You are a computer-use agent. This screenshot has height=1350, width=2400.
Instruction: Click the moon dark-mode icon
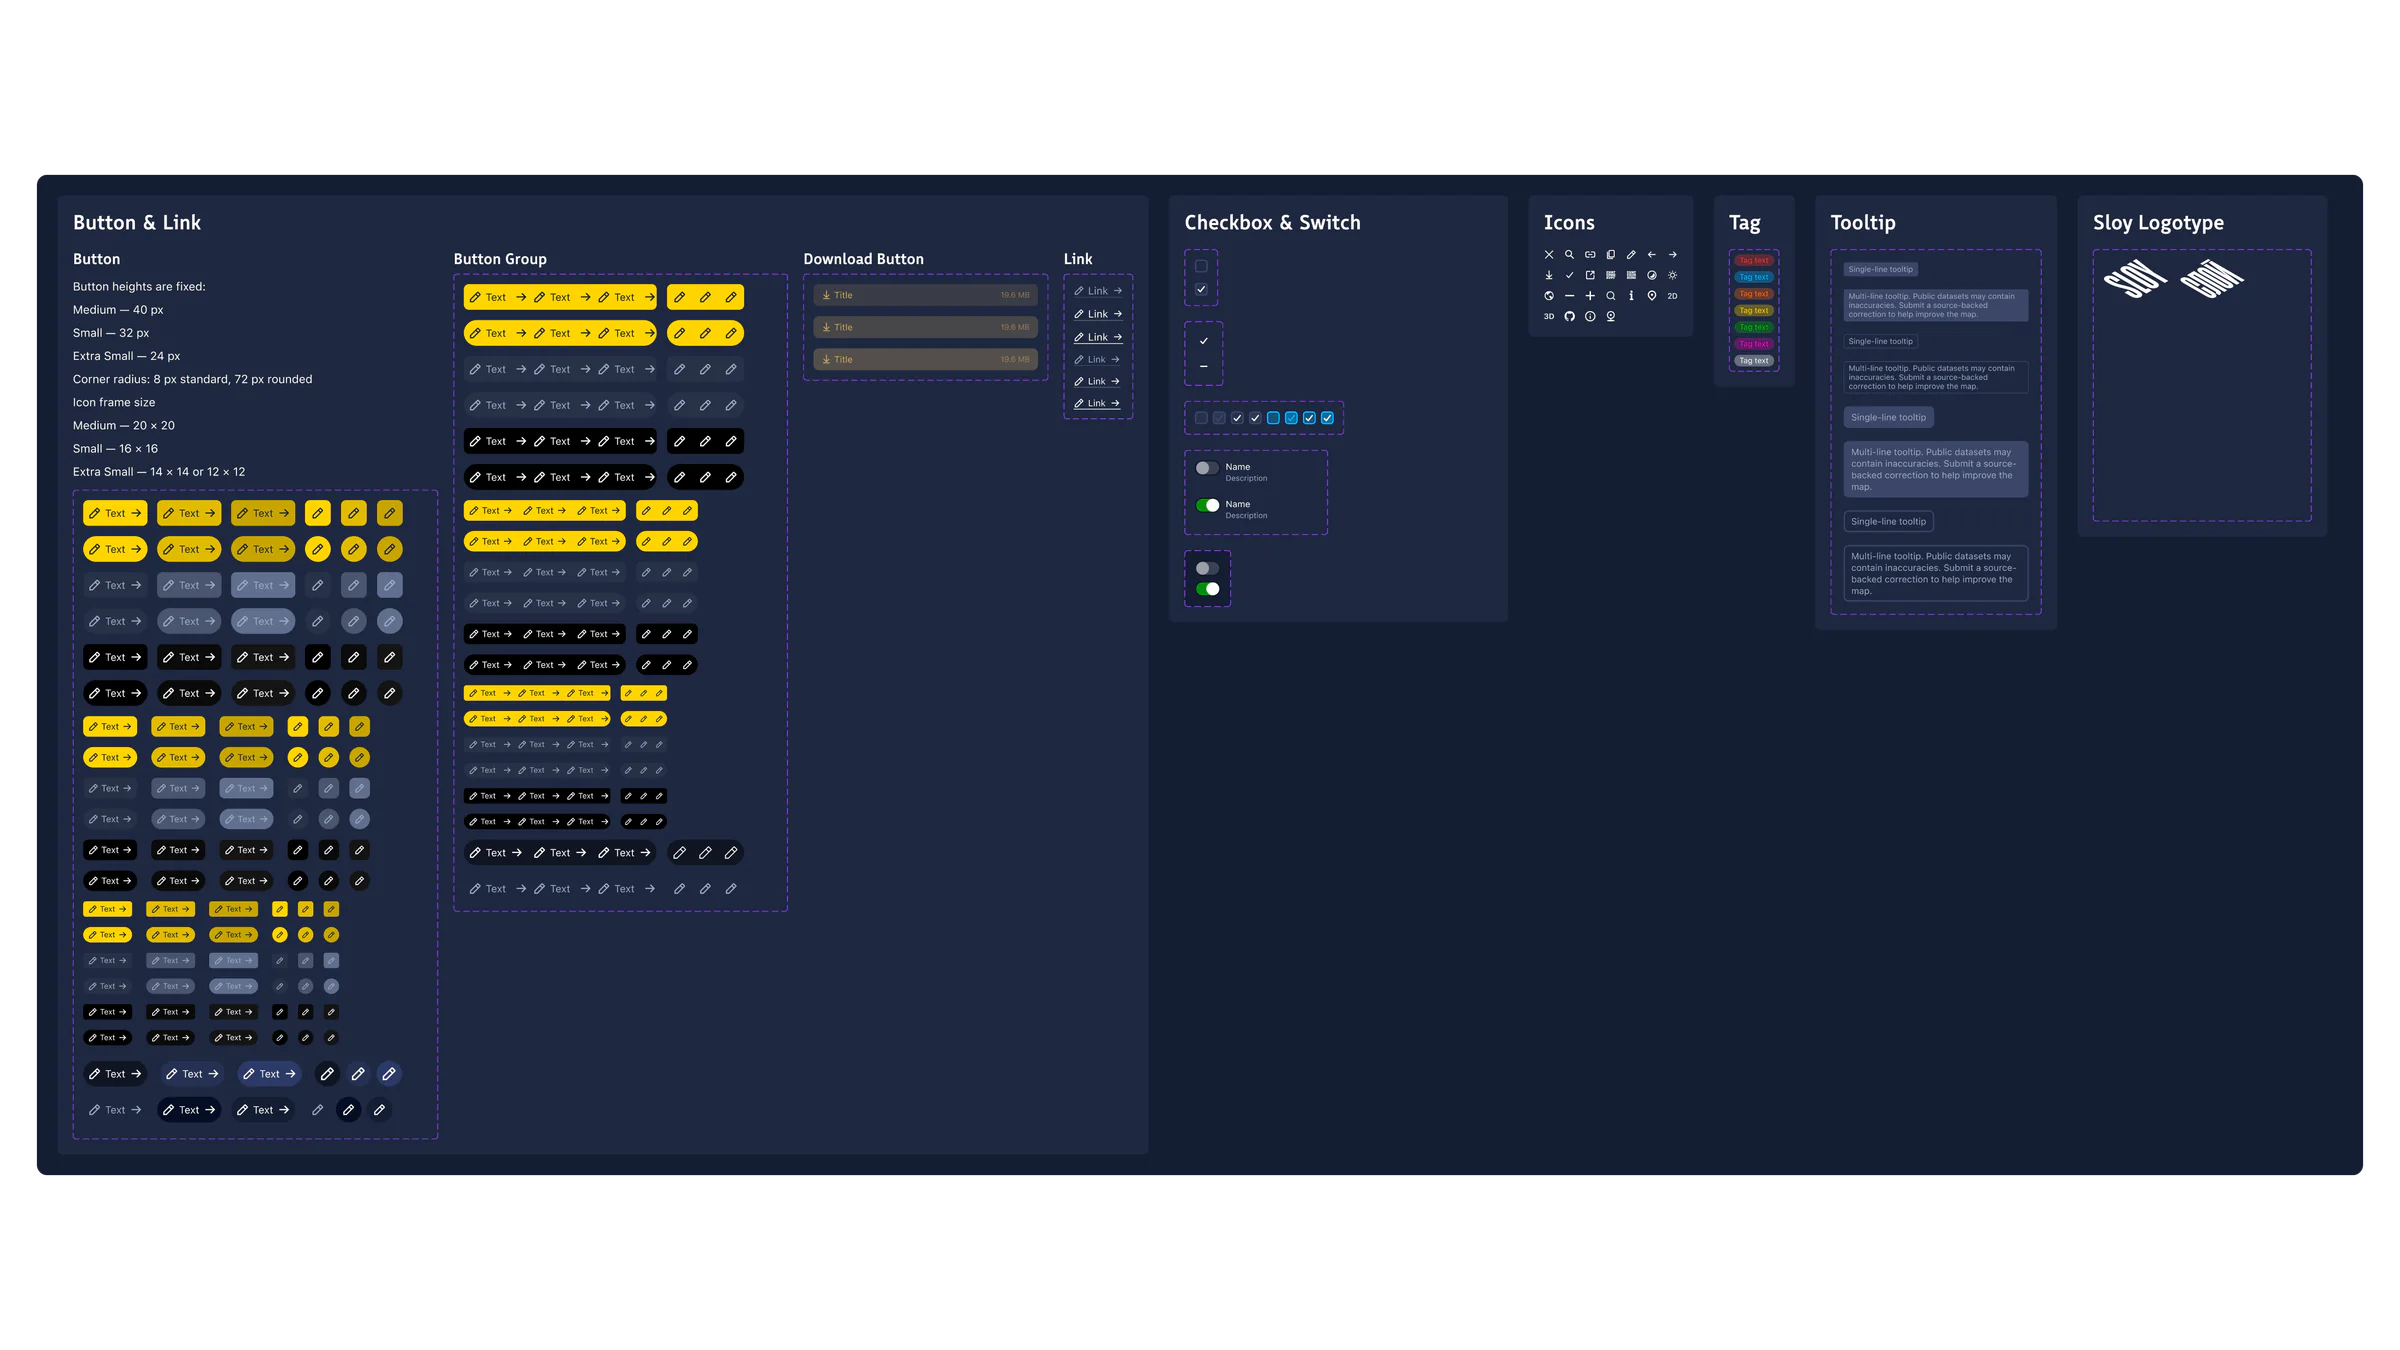click(1652, 275)
